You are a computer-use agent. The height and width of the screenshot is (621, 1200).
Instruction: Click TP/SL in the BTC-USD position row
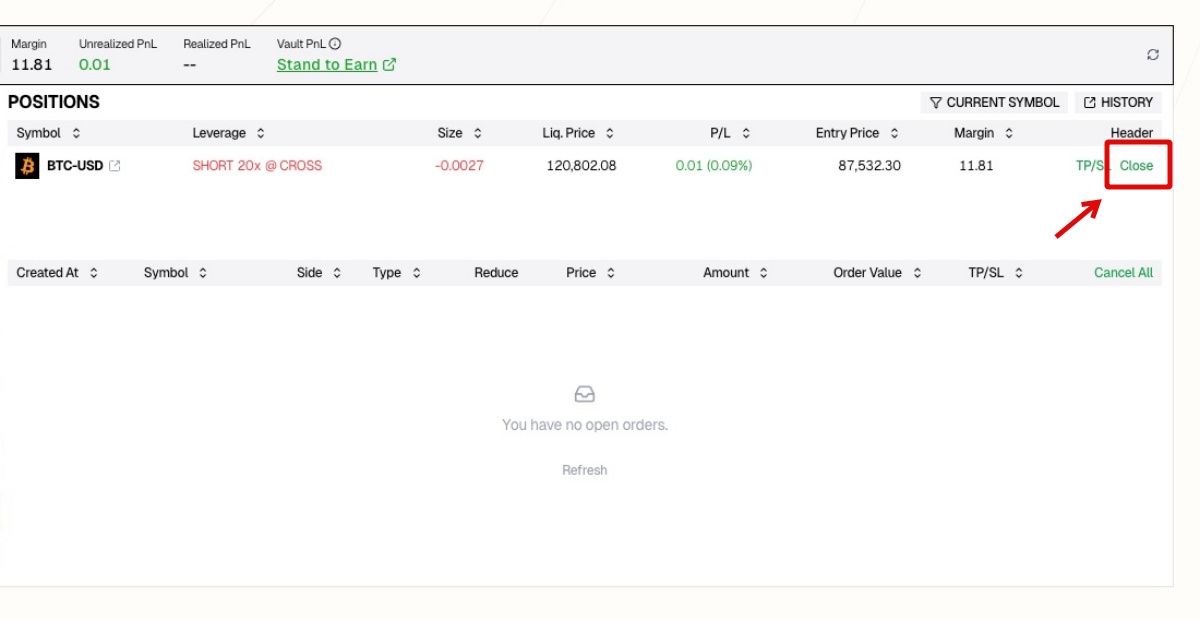point(1093,166)
